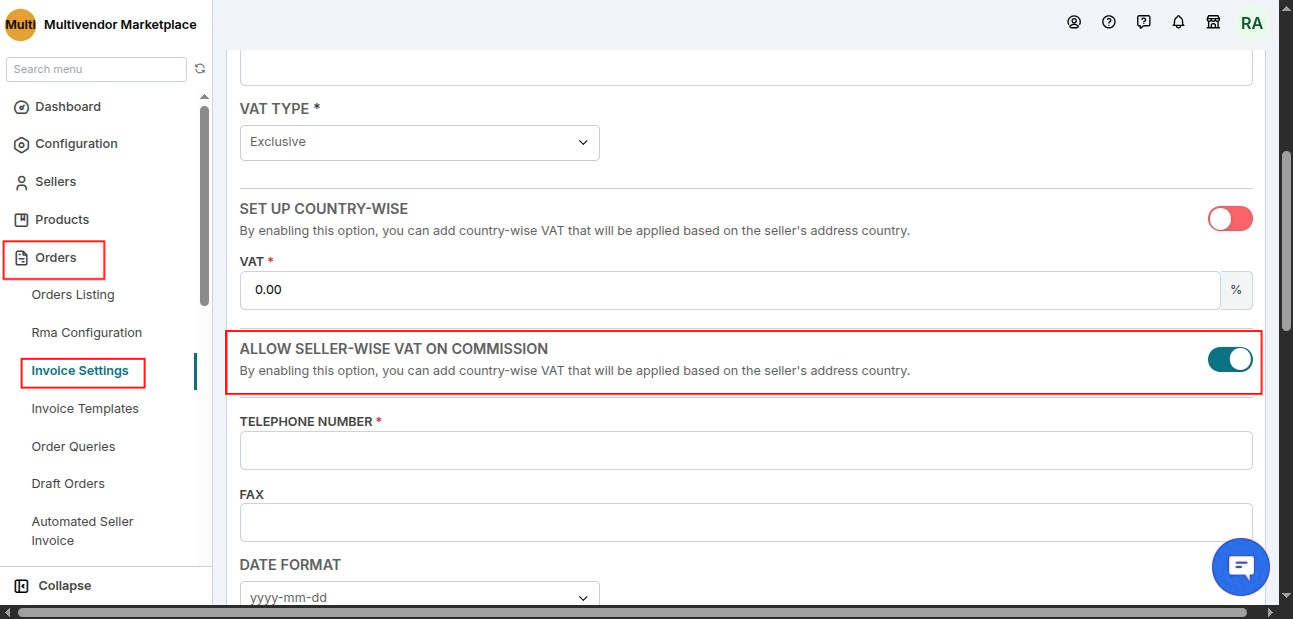Screen dimensions: 1293x619
Task: Click the Orders document icon
Action: tap(21, 258)
